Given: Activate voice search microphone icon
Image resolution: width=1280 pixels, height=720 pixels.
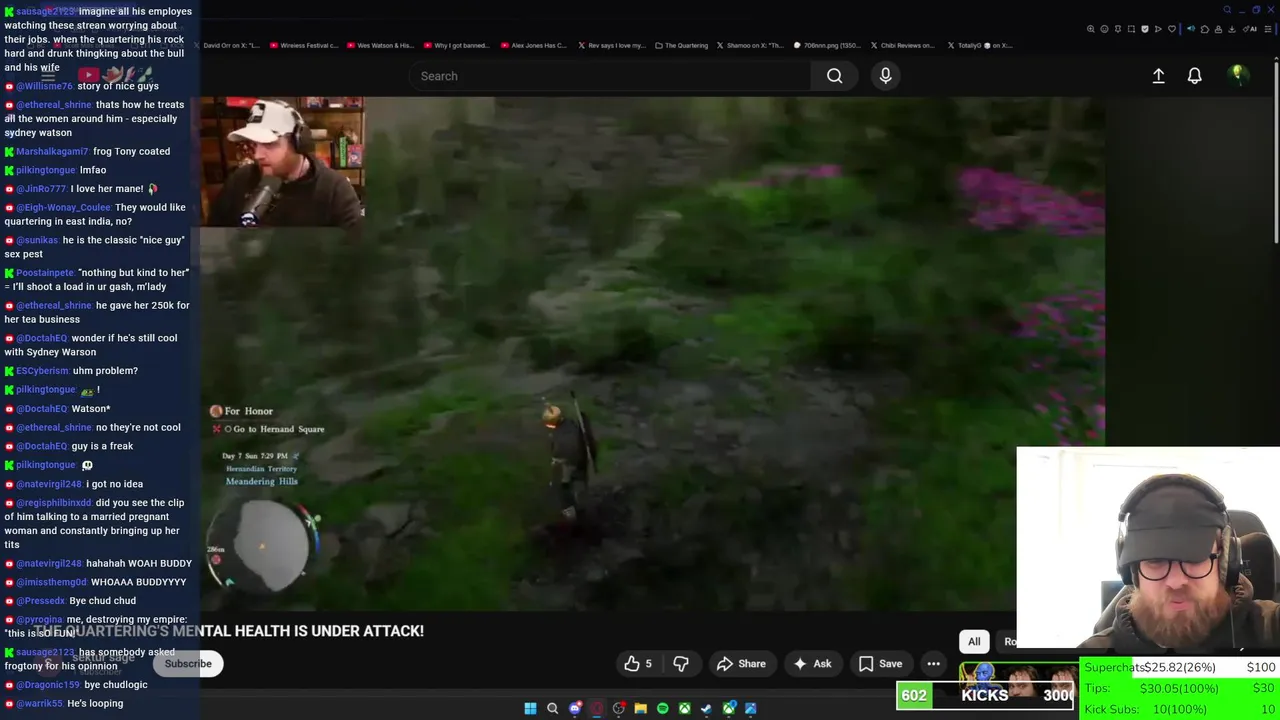Looking at the screenshot, I should [885, 76].
